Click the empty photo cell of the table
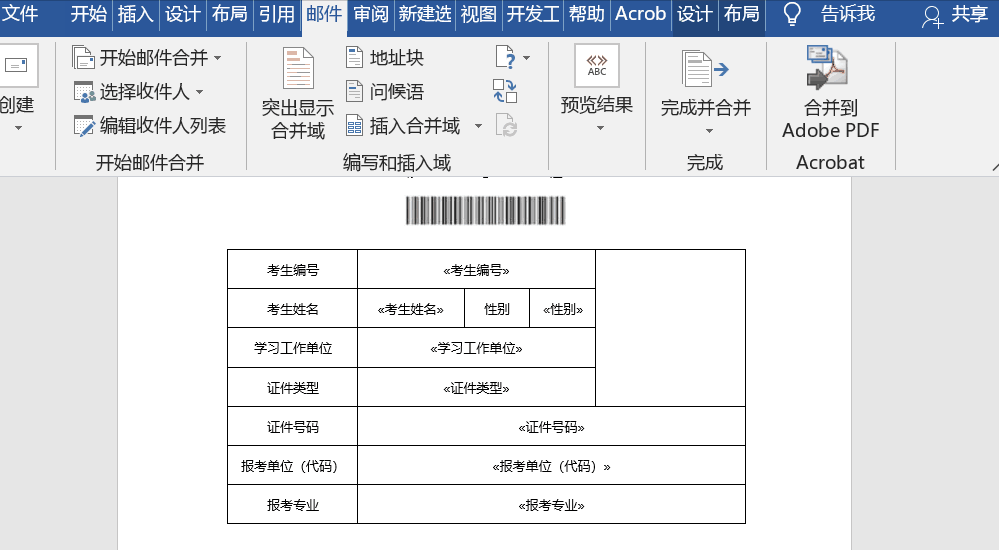Viewport: 999px width, 550px height. pyautogui.click(x=670, y=328)
